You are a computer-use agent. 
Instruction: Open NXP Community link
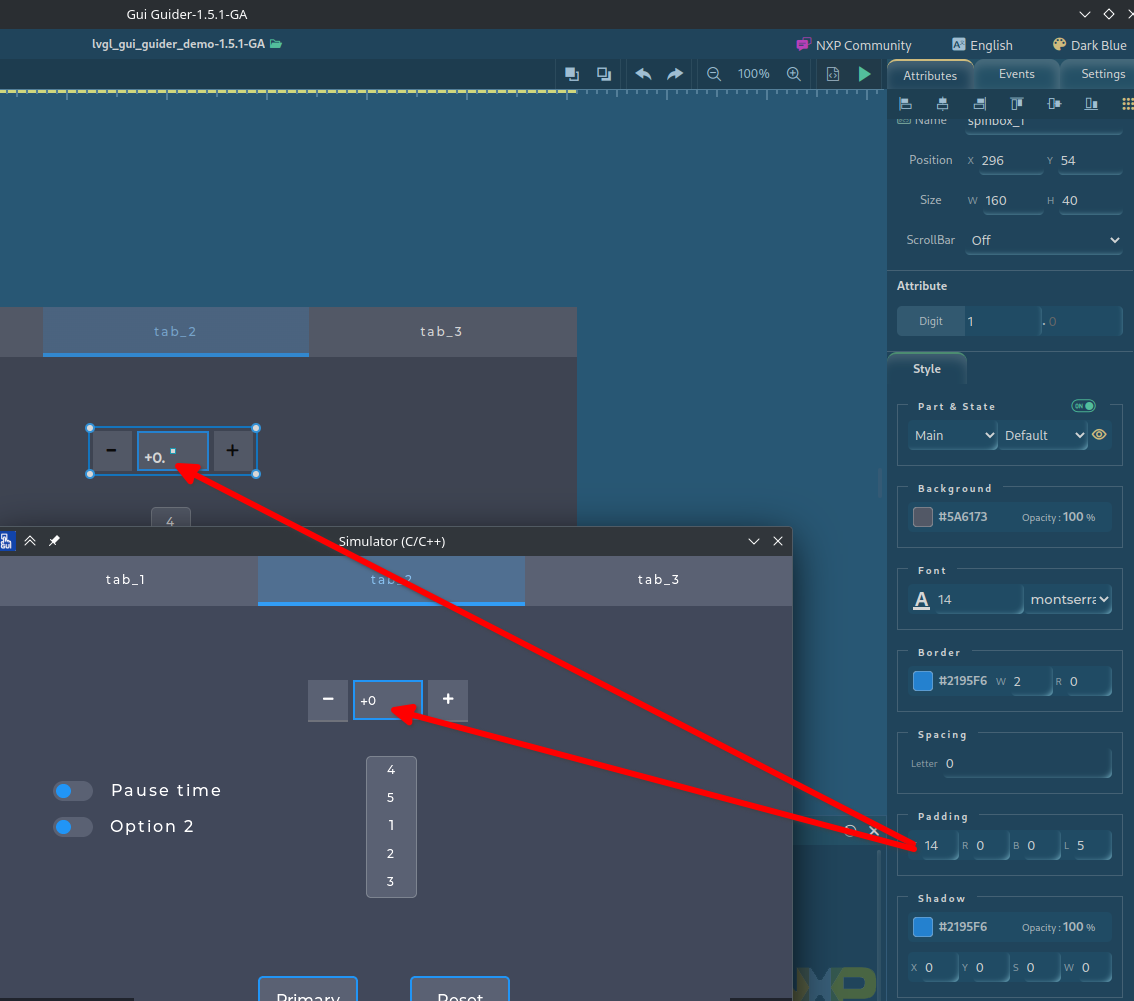pos(853,45)
